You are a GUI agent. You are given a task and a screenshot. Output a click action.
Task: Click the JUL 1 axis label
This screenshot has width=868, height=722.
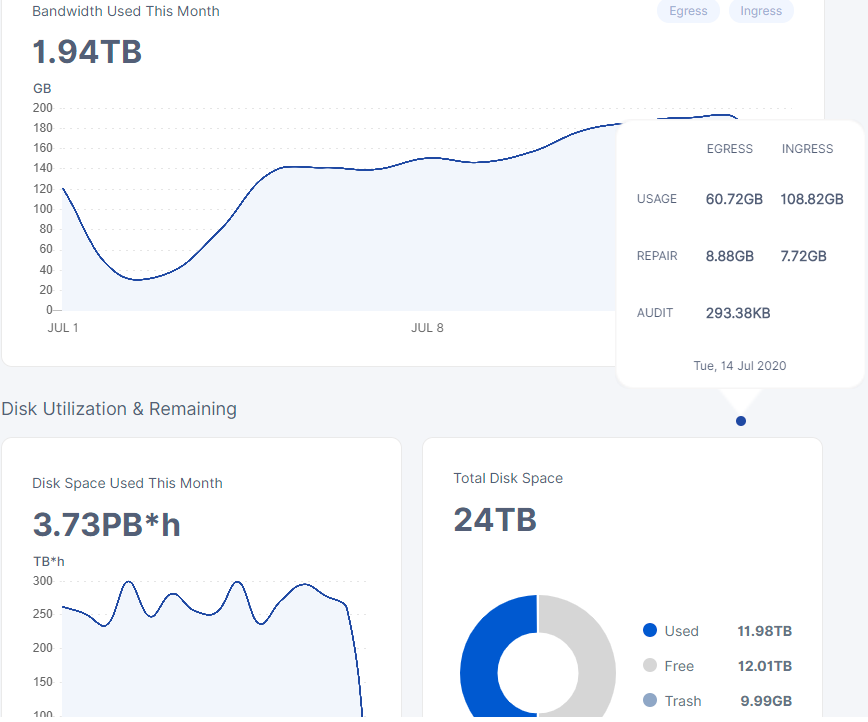click(x=63, y=328)
